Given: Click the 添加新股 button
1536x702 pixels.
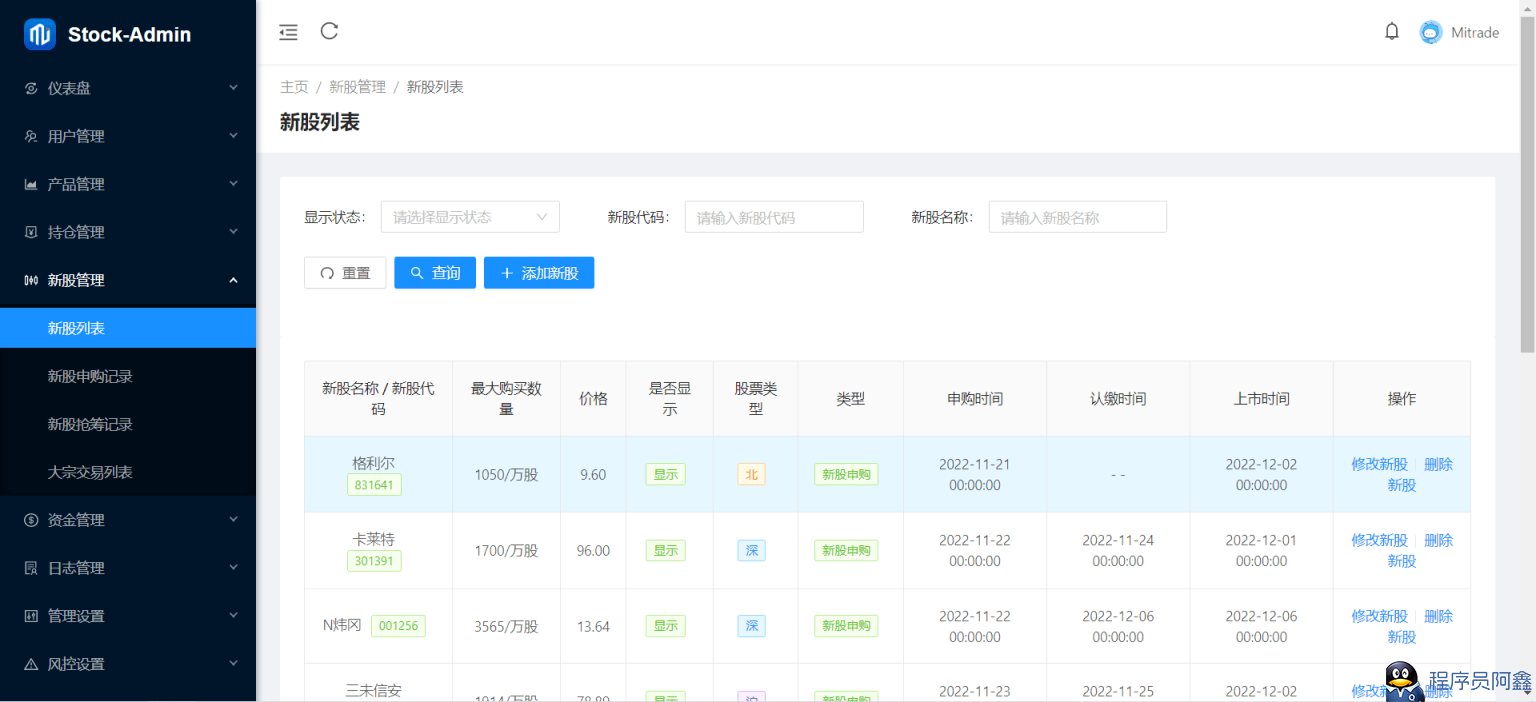Looking at the screenshot, I should pos(539,273).
